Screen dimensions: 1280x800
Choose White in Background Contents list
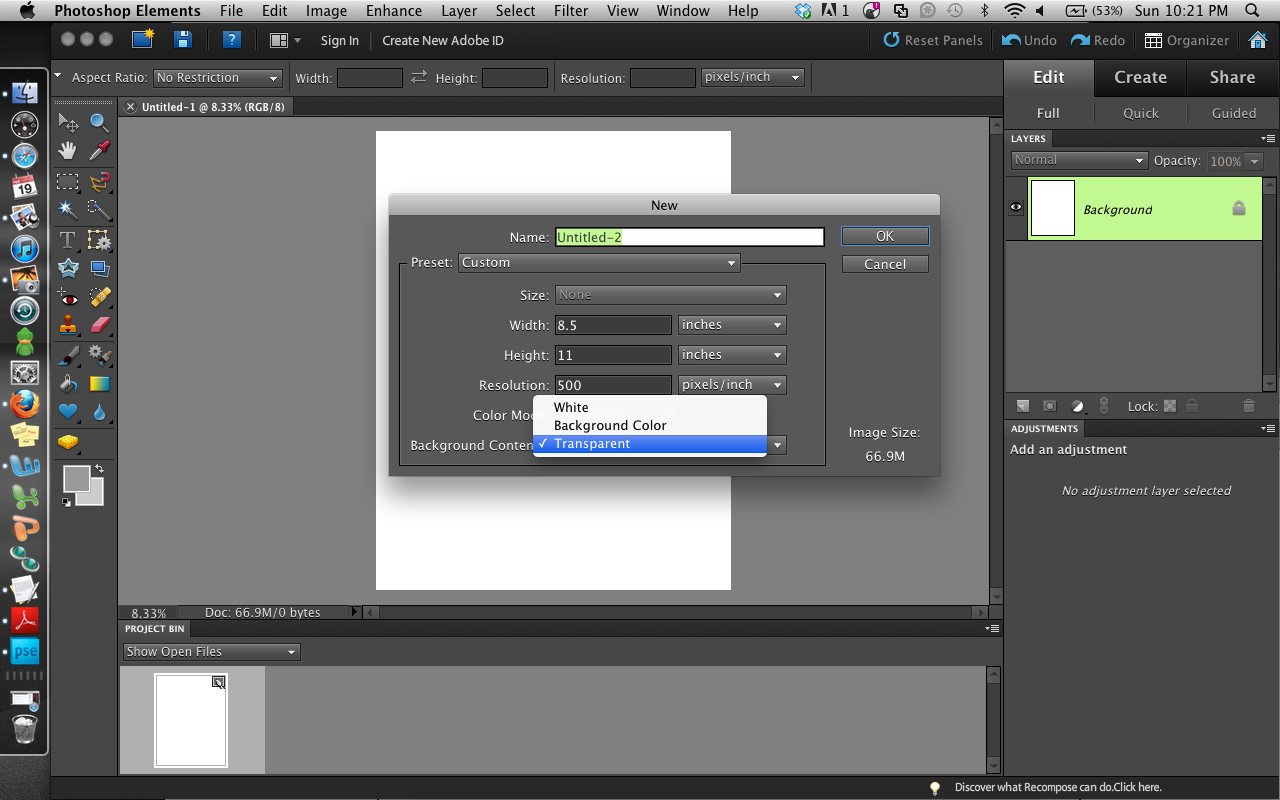[650, 407]
